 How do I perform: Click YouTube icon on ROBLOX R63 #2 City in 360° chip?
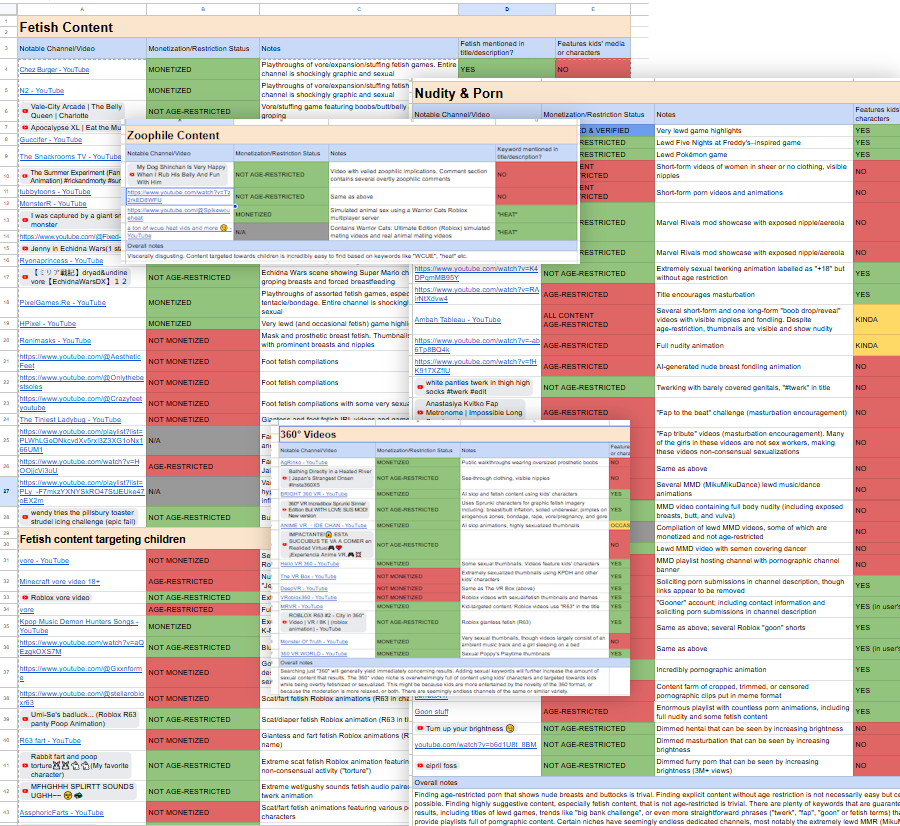click(284, 622)
